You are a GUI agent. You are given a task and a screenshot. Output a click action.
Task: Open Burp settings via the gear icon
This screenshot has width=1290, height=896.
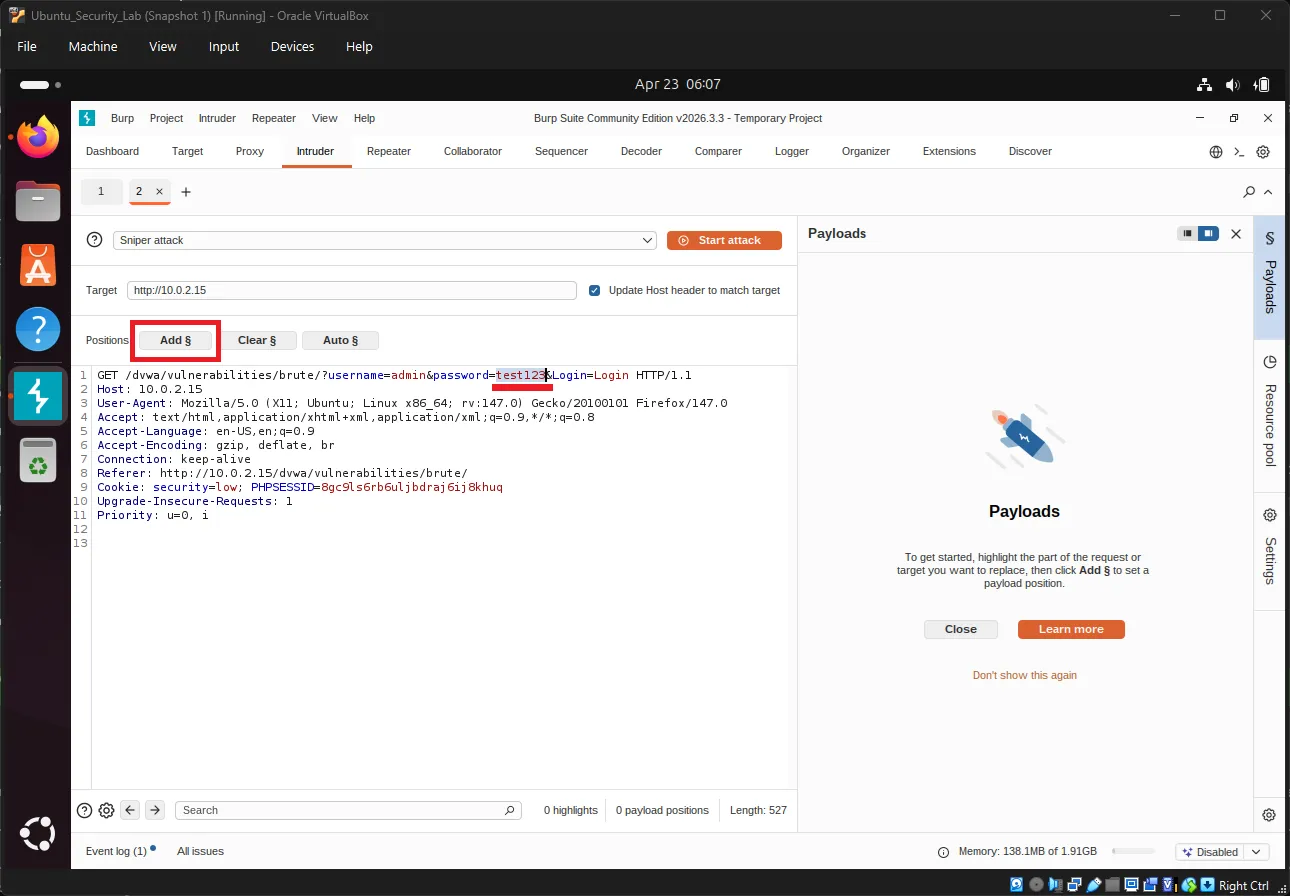(1262, 151)
